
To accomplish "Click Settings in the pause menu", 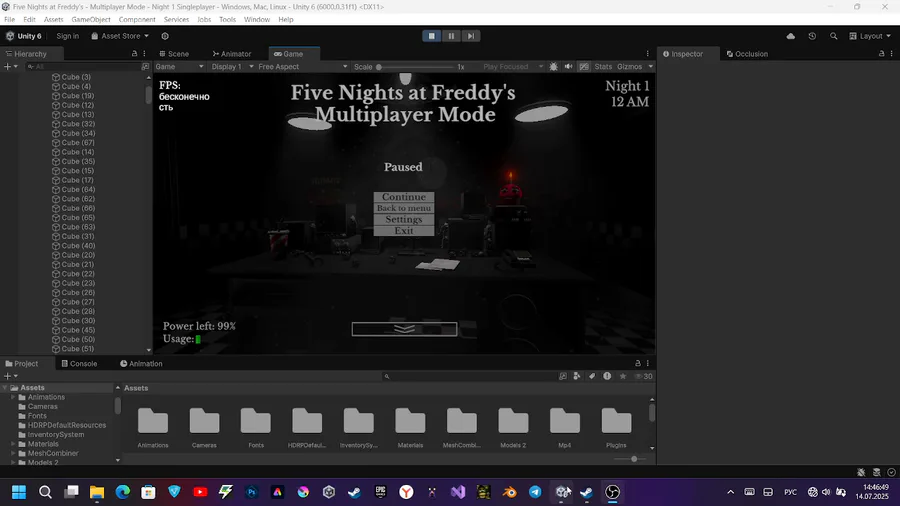I will (x=404, y=219).
